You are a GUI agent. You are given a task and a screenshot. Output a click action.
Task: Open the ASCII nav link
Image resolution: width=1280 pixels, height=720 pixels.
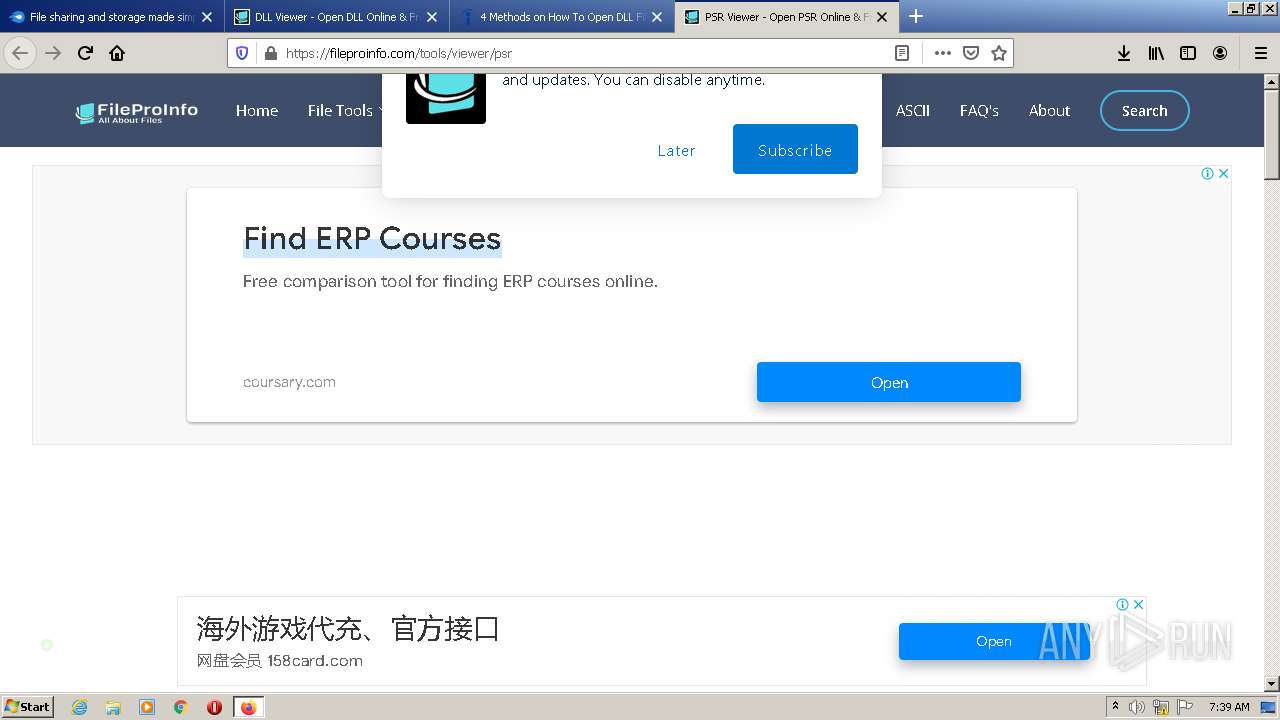(x=913, y=111)
